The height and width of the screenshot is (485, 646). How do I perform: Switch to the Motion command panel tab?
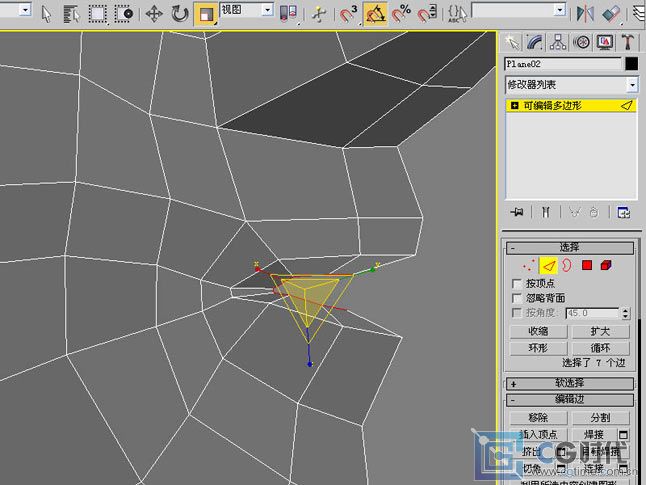click(x=581, y=42)
